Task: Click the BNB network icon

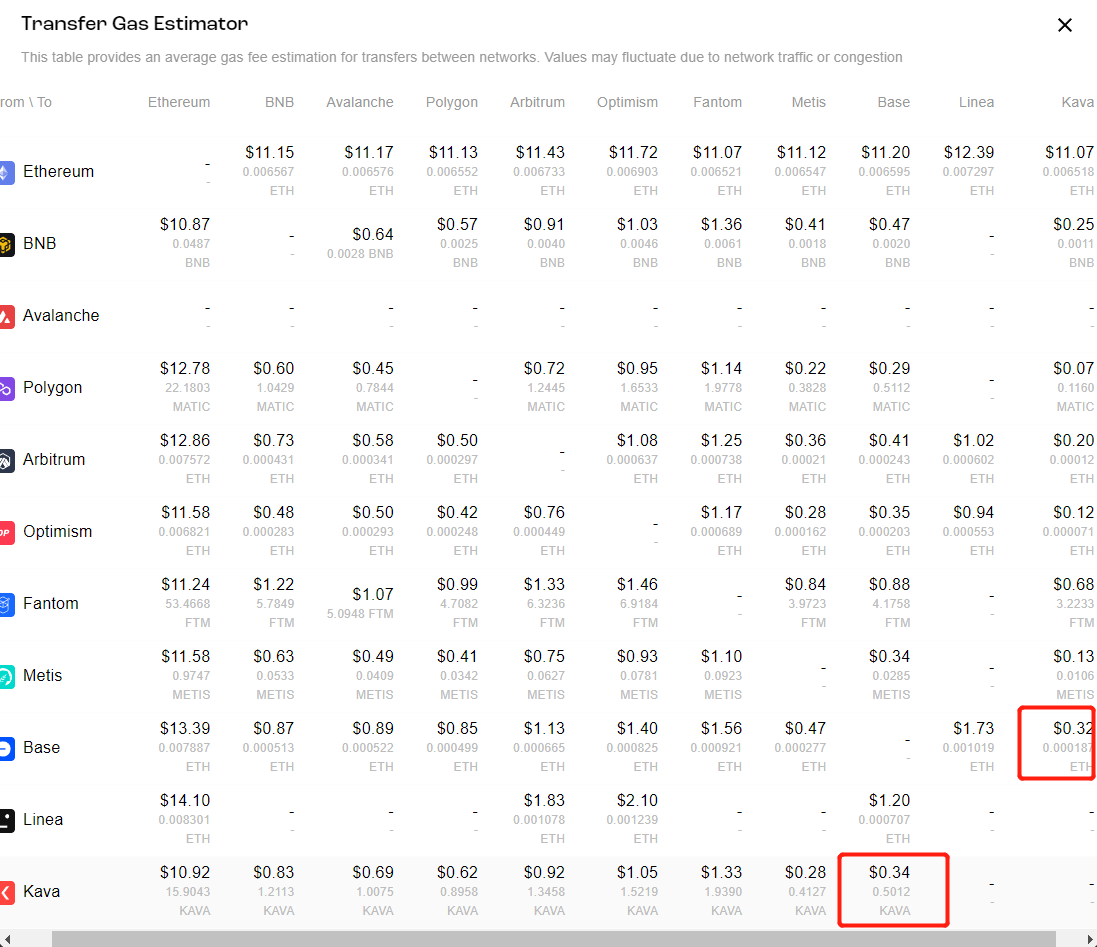Action: [6, 244]
